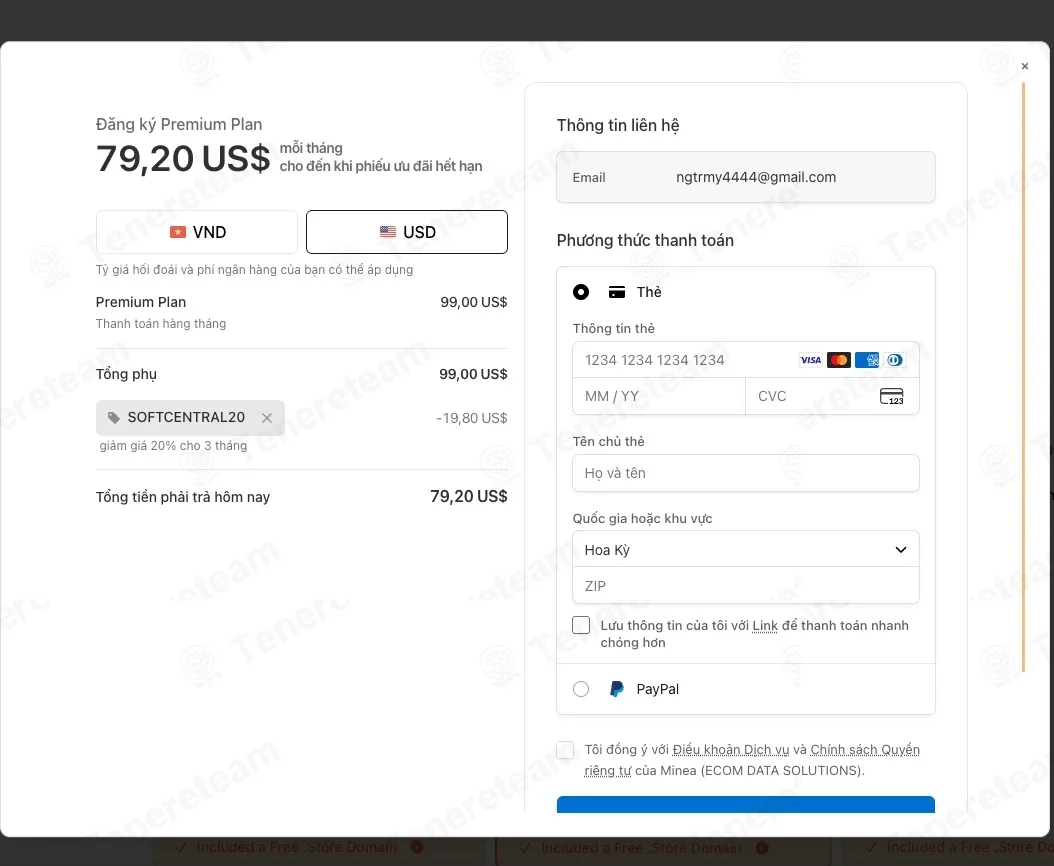This screenshot has height=866, width=1054.
Task: Click the PayPal logo icon
Action: click(x=616, y=689)
